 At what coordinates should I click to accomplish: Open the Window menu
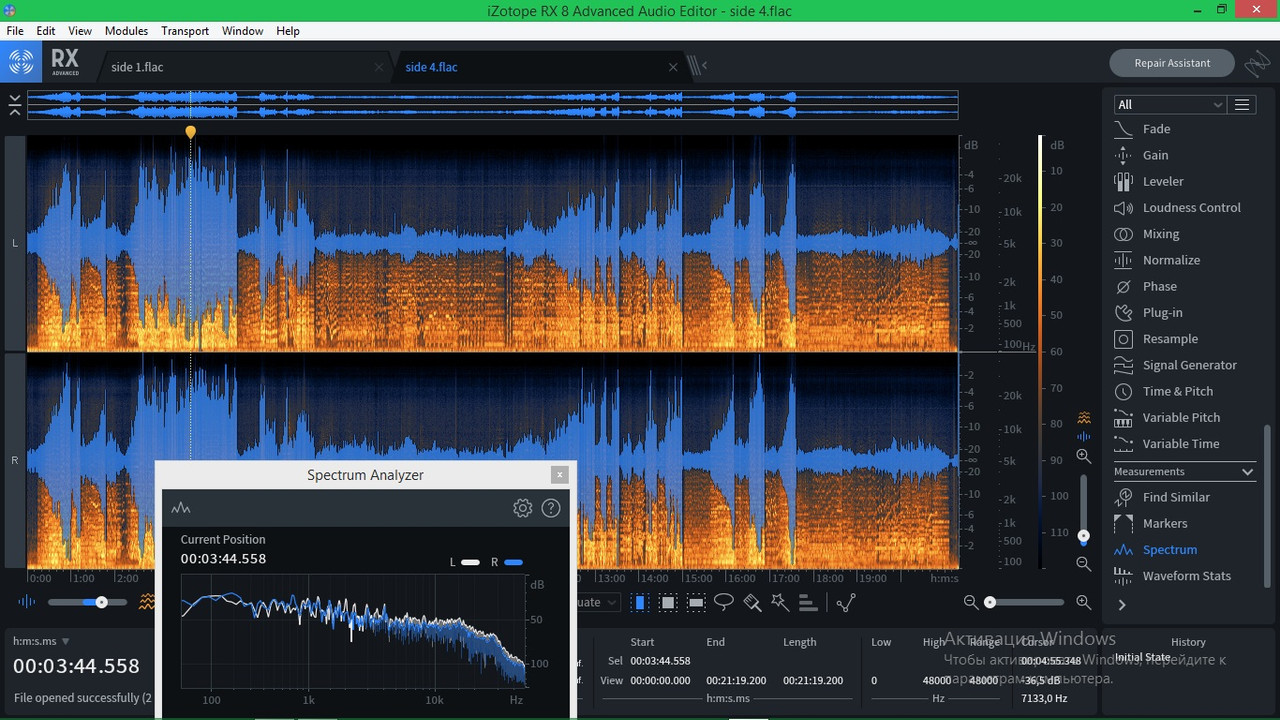(243, 31)
